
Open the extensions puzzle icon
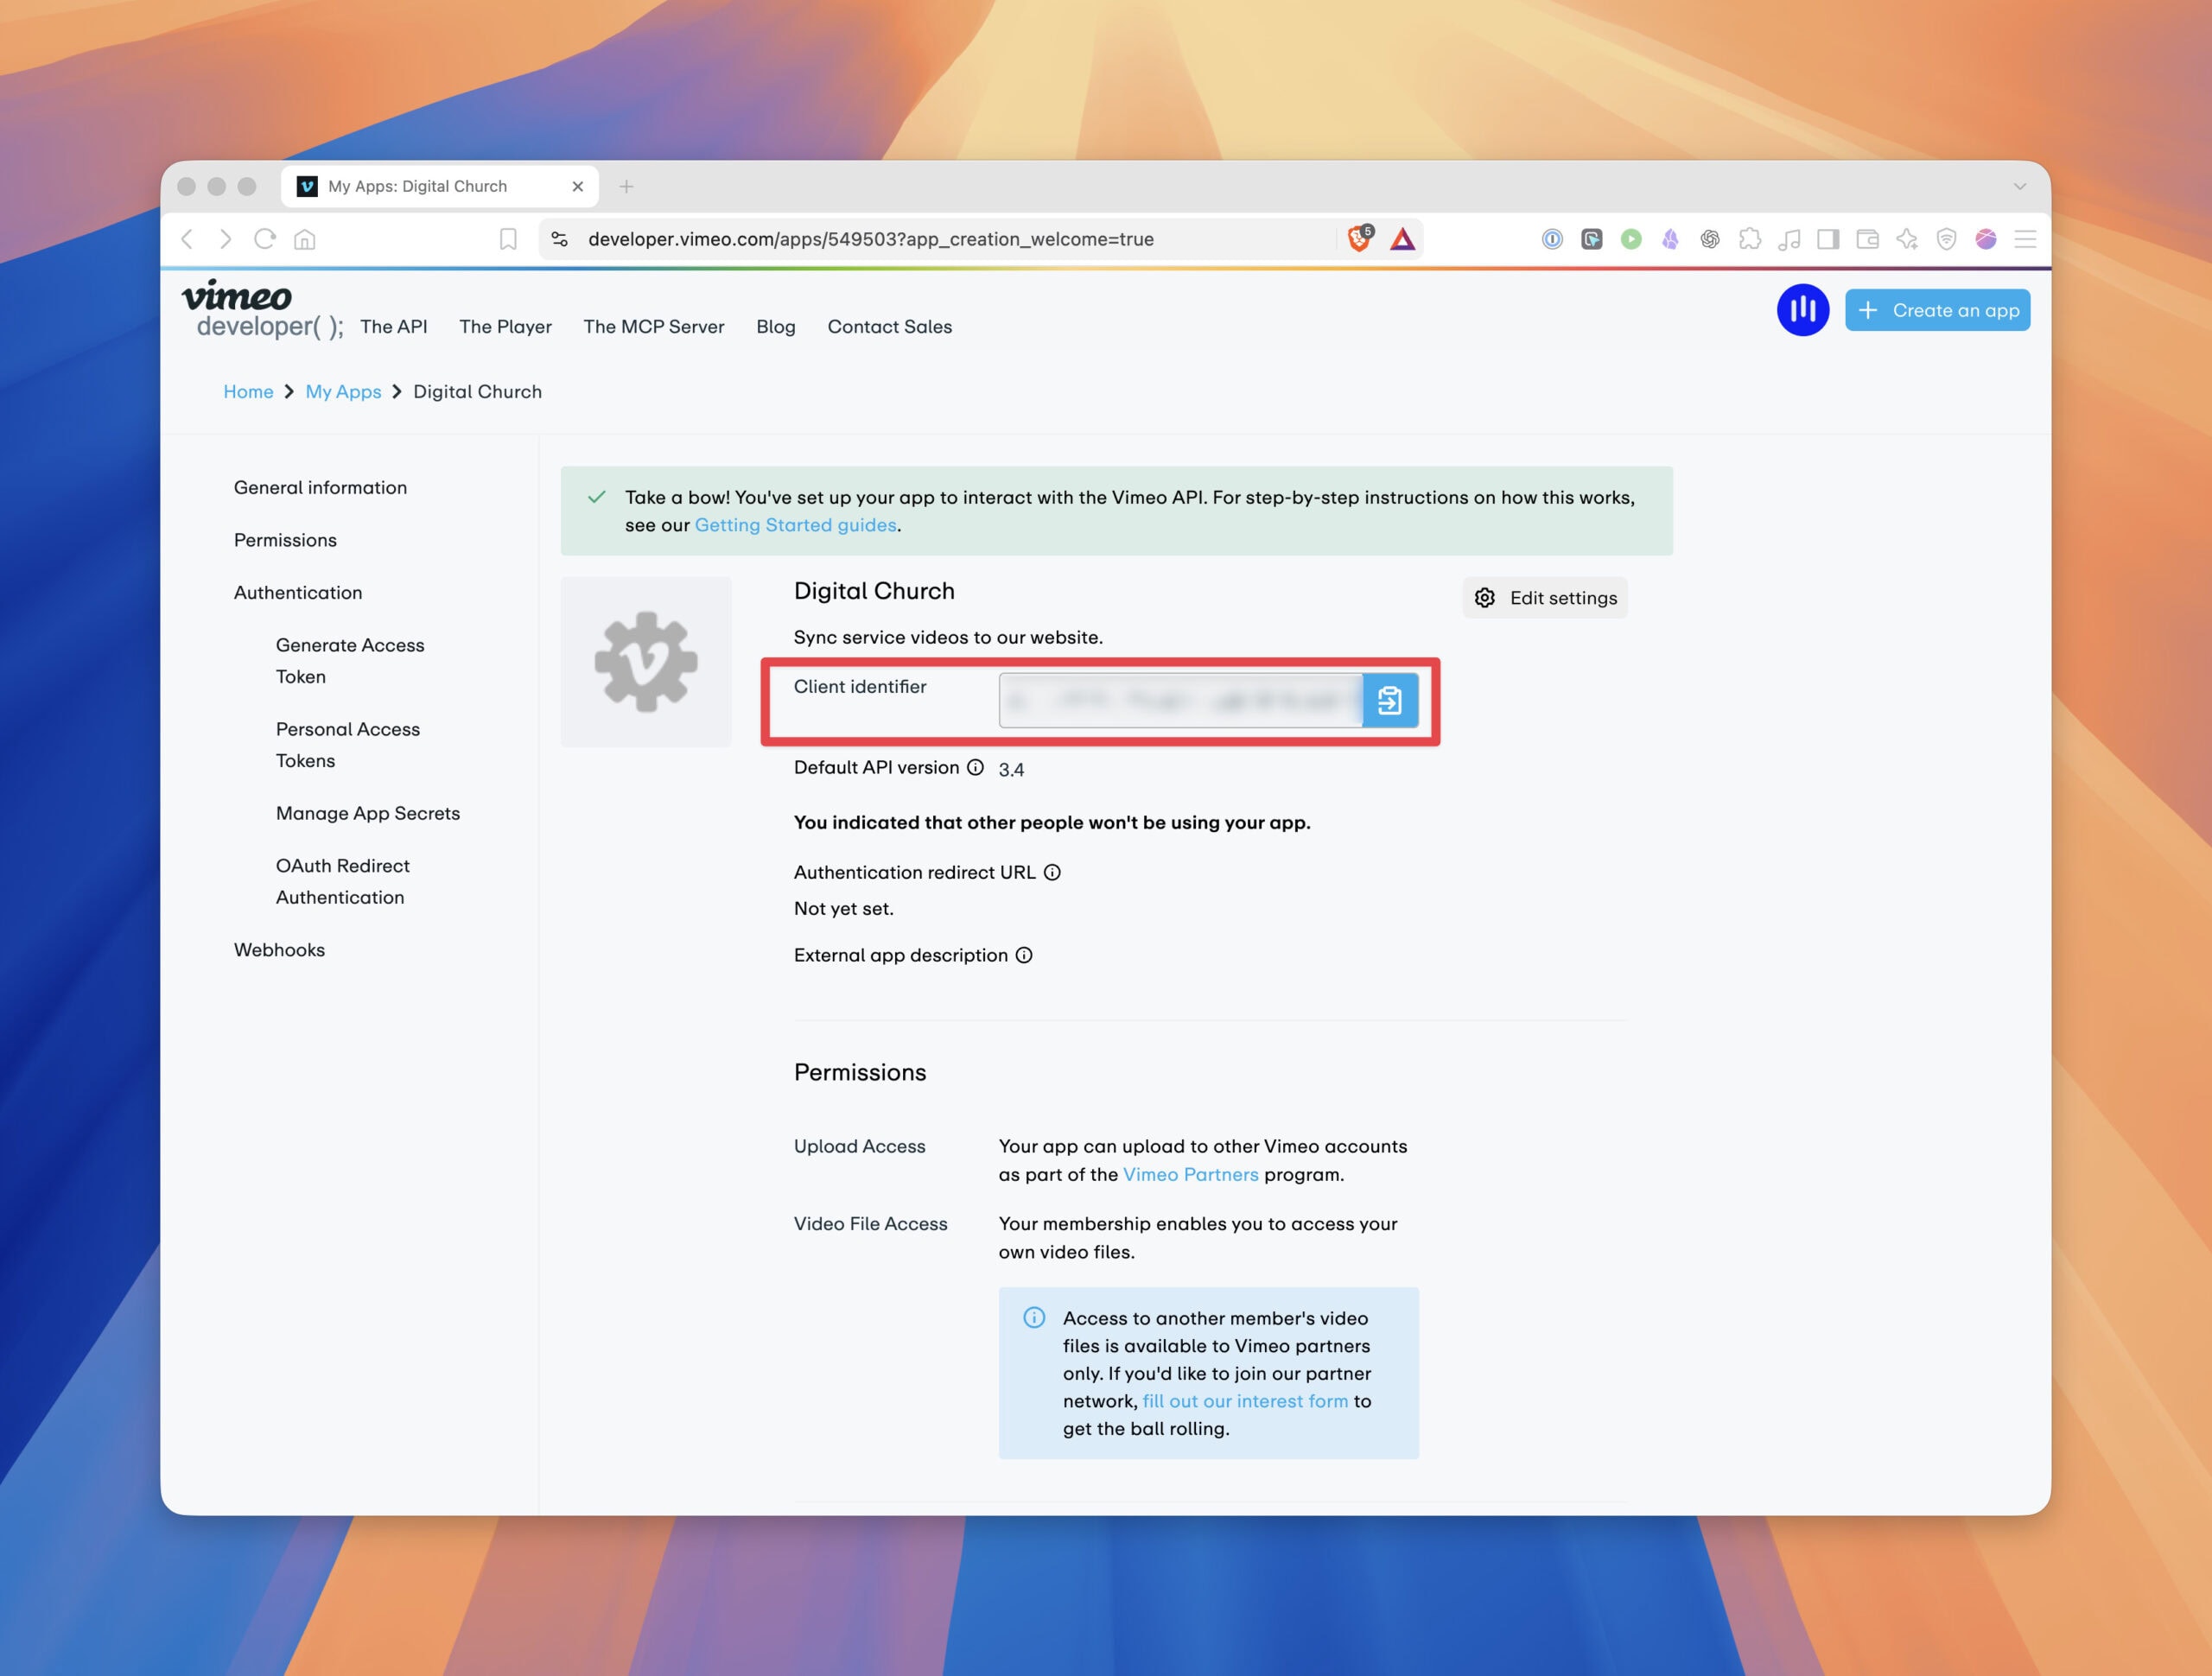pos(1750,239)
